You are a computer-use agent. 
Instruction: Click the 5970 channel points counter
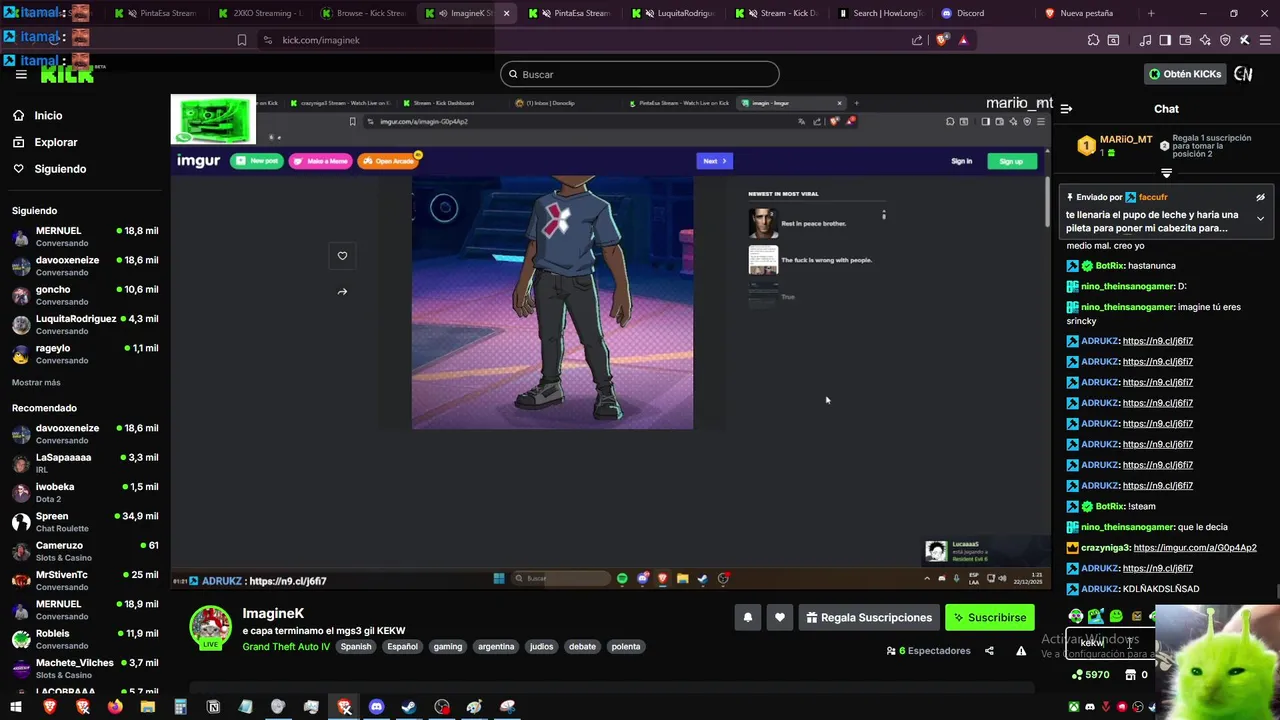point(1090,675)
